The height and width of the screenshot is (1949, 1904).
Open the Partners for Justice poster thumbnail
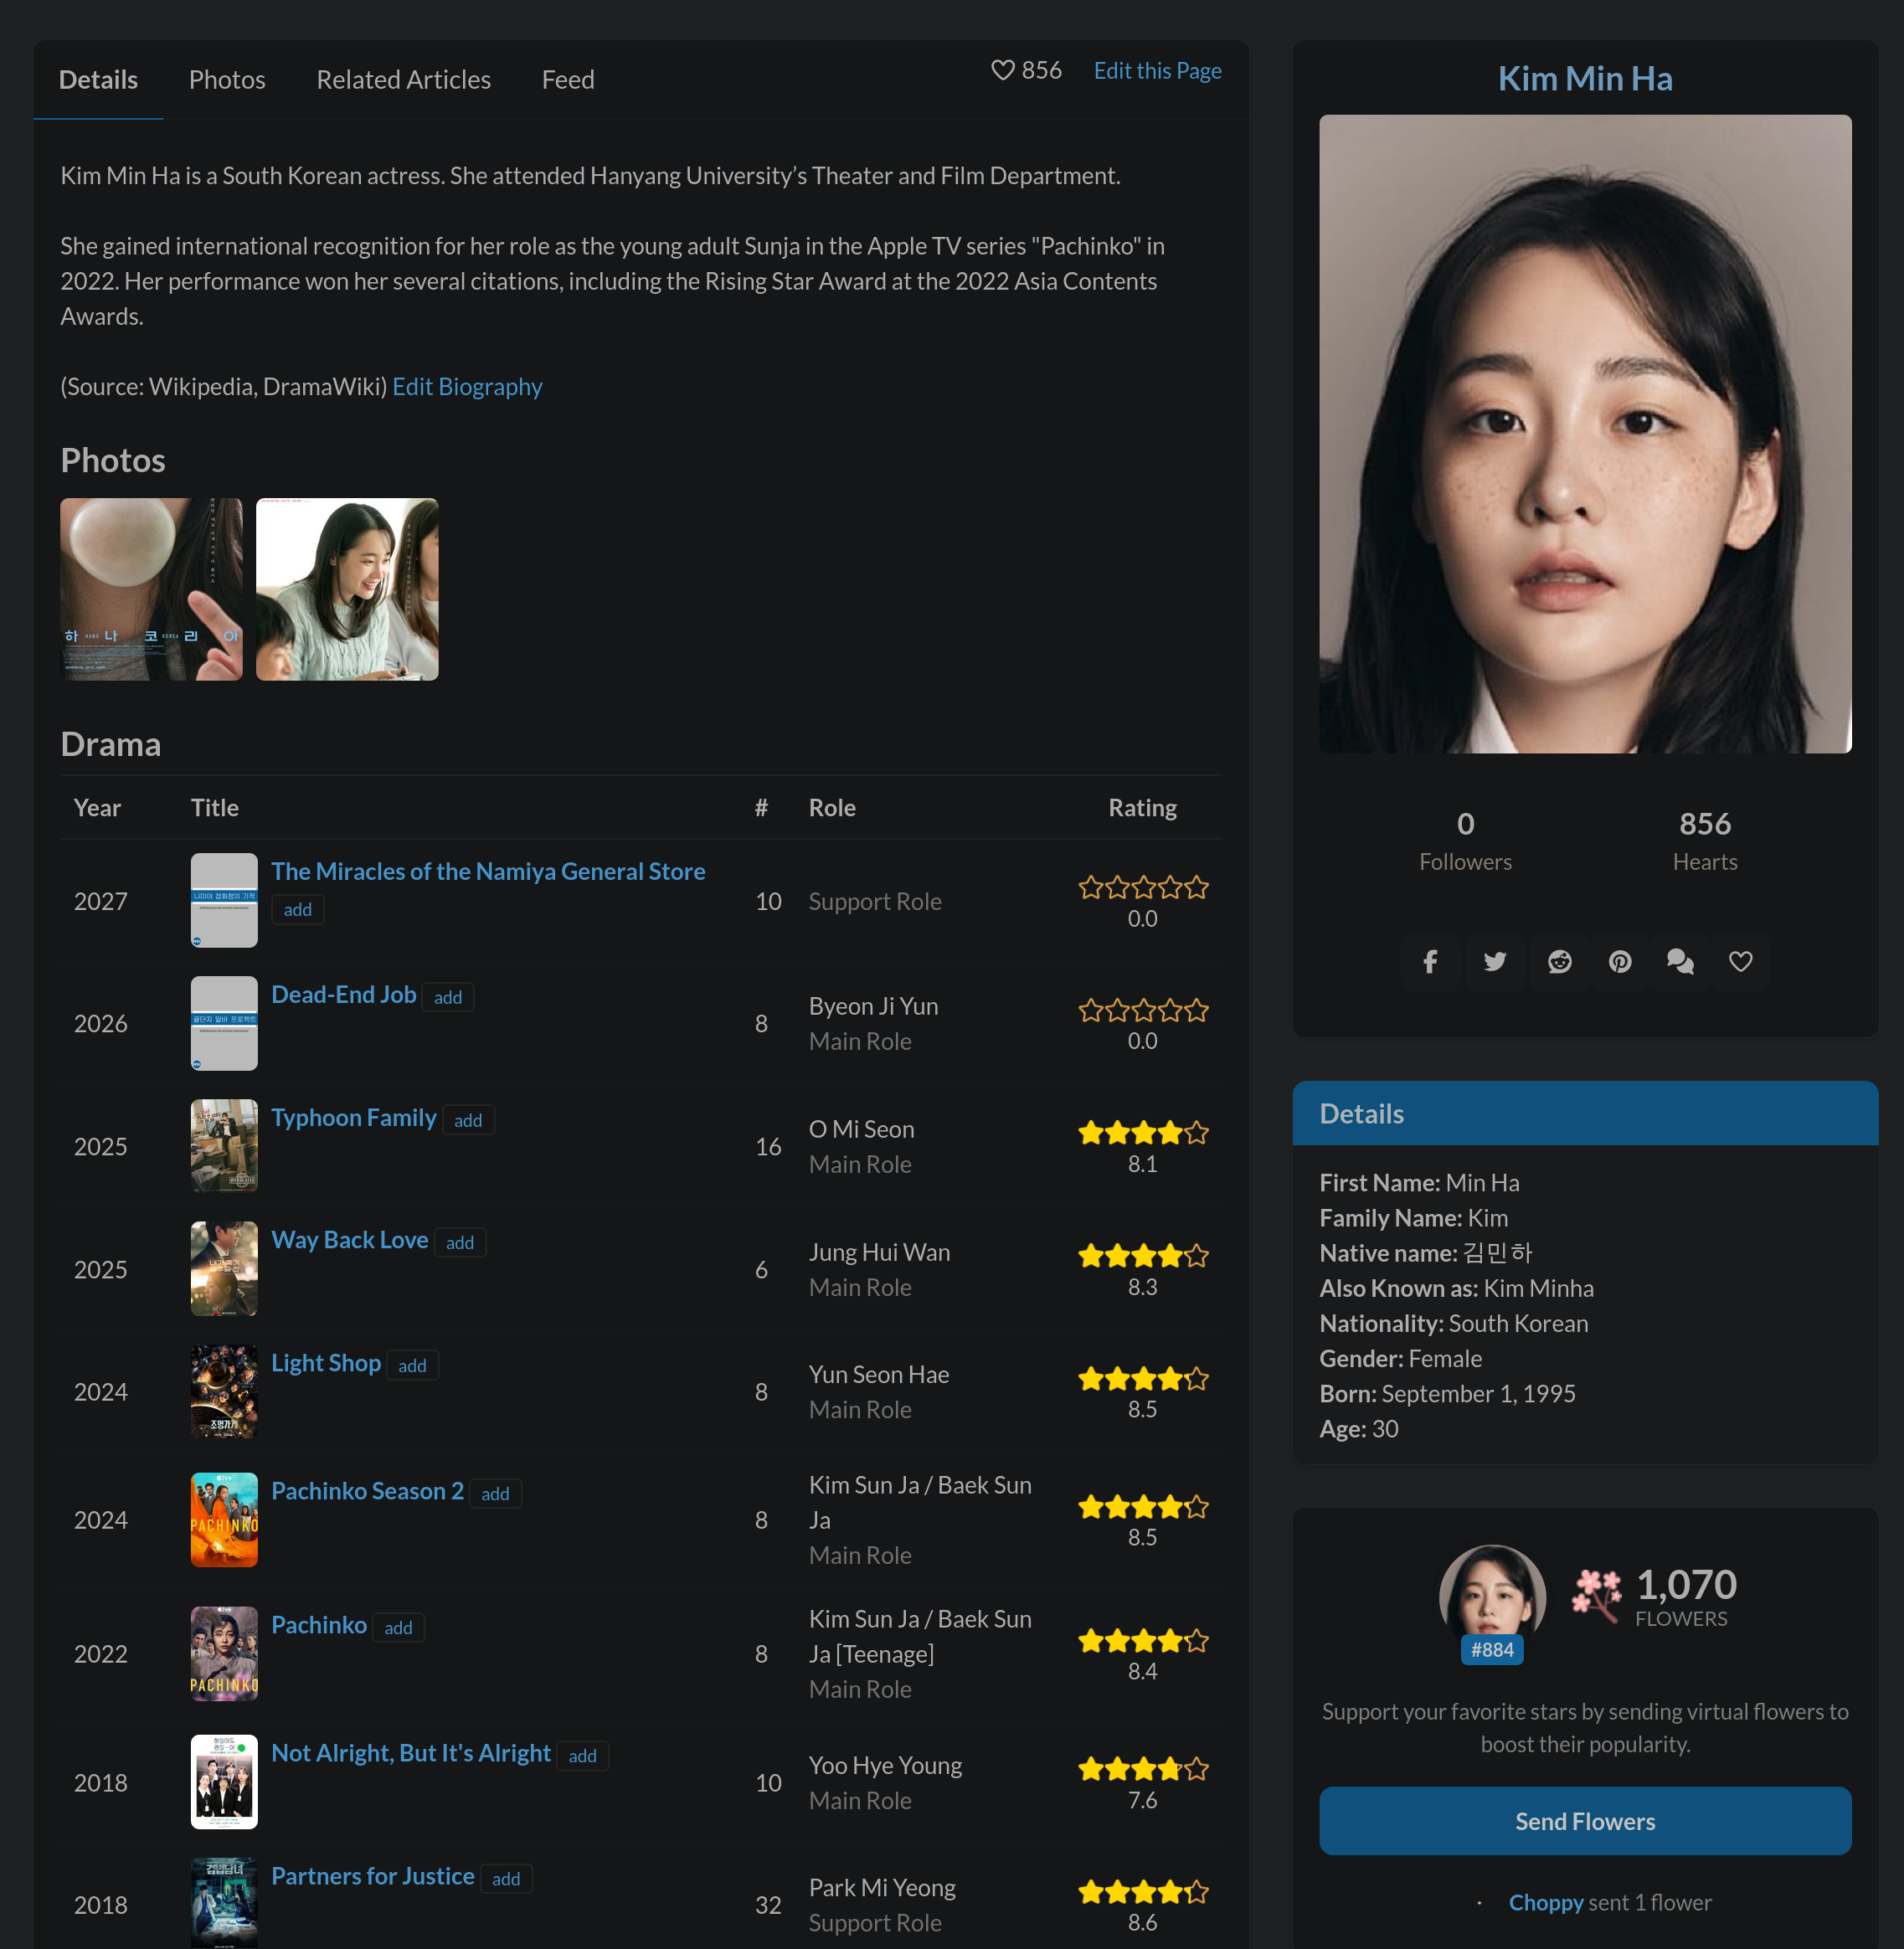click(224, 1904)
